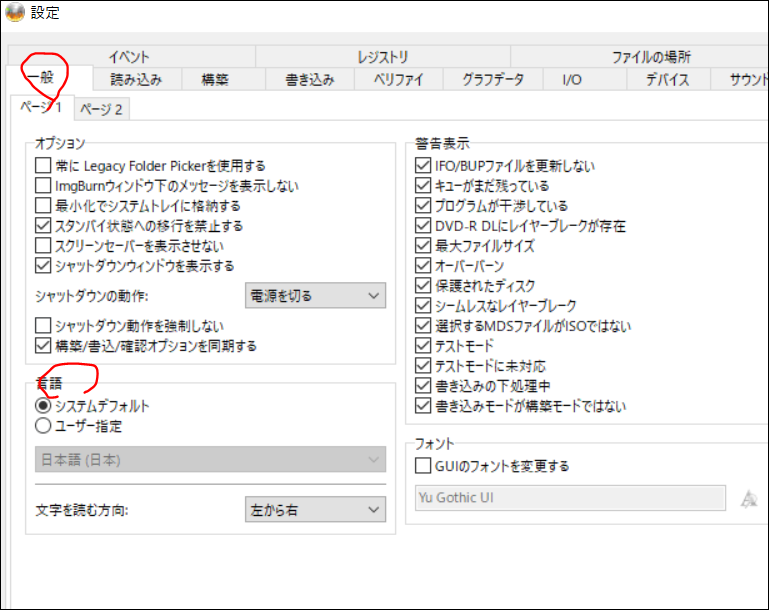The image size is (769, 610).
Task: Select the システムデフォルト language radio button
Action: point(43,406)
